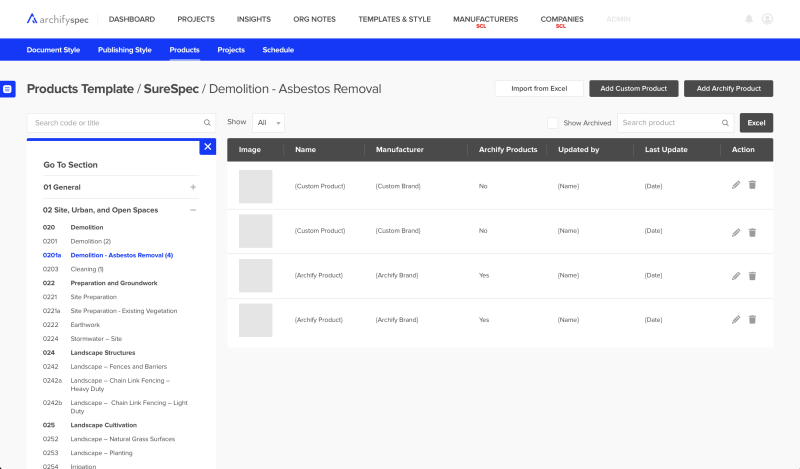The image size is (800, 469).
Task: Collapse 02 Site, Urban, and Open Spaces
Action: coord(193,210)
